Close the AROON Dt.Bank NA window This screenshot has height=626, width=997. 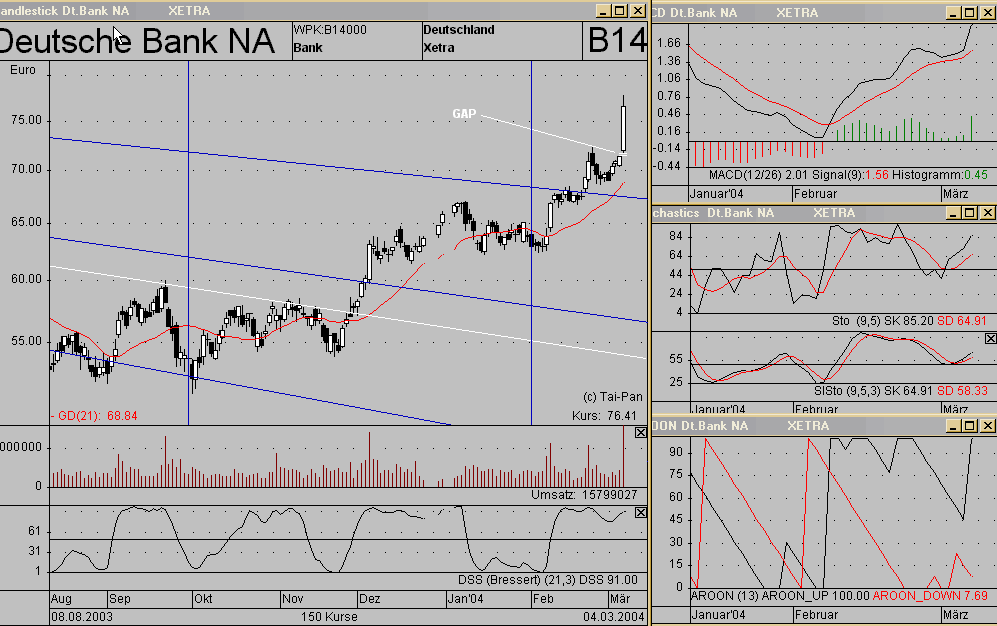click(x=987, y=426)
